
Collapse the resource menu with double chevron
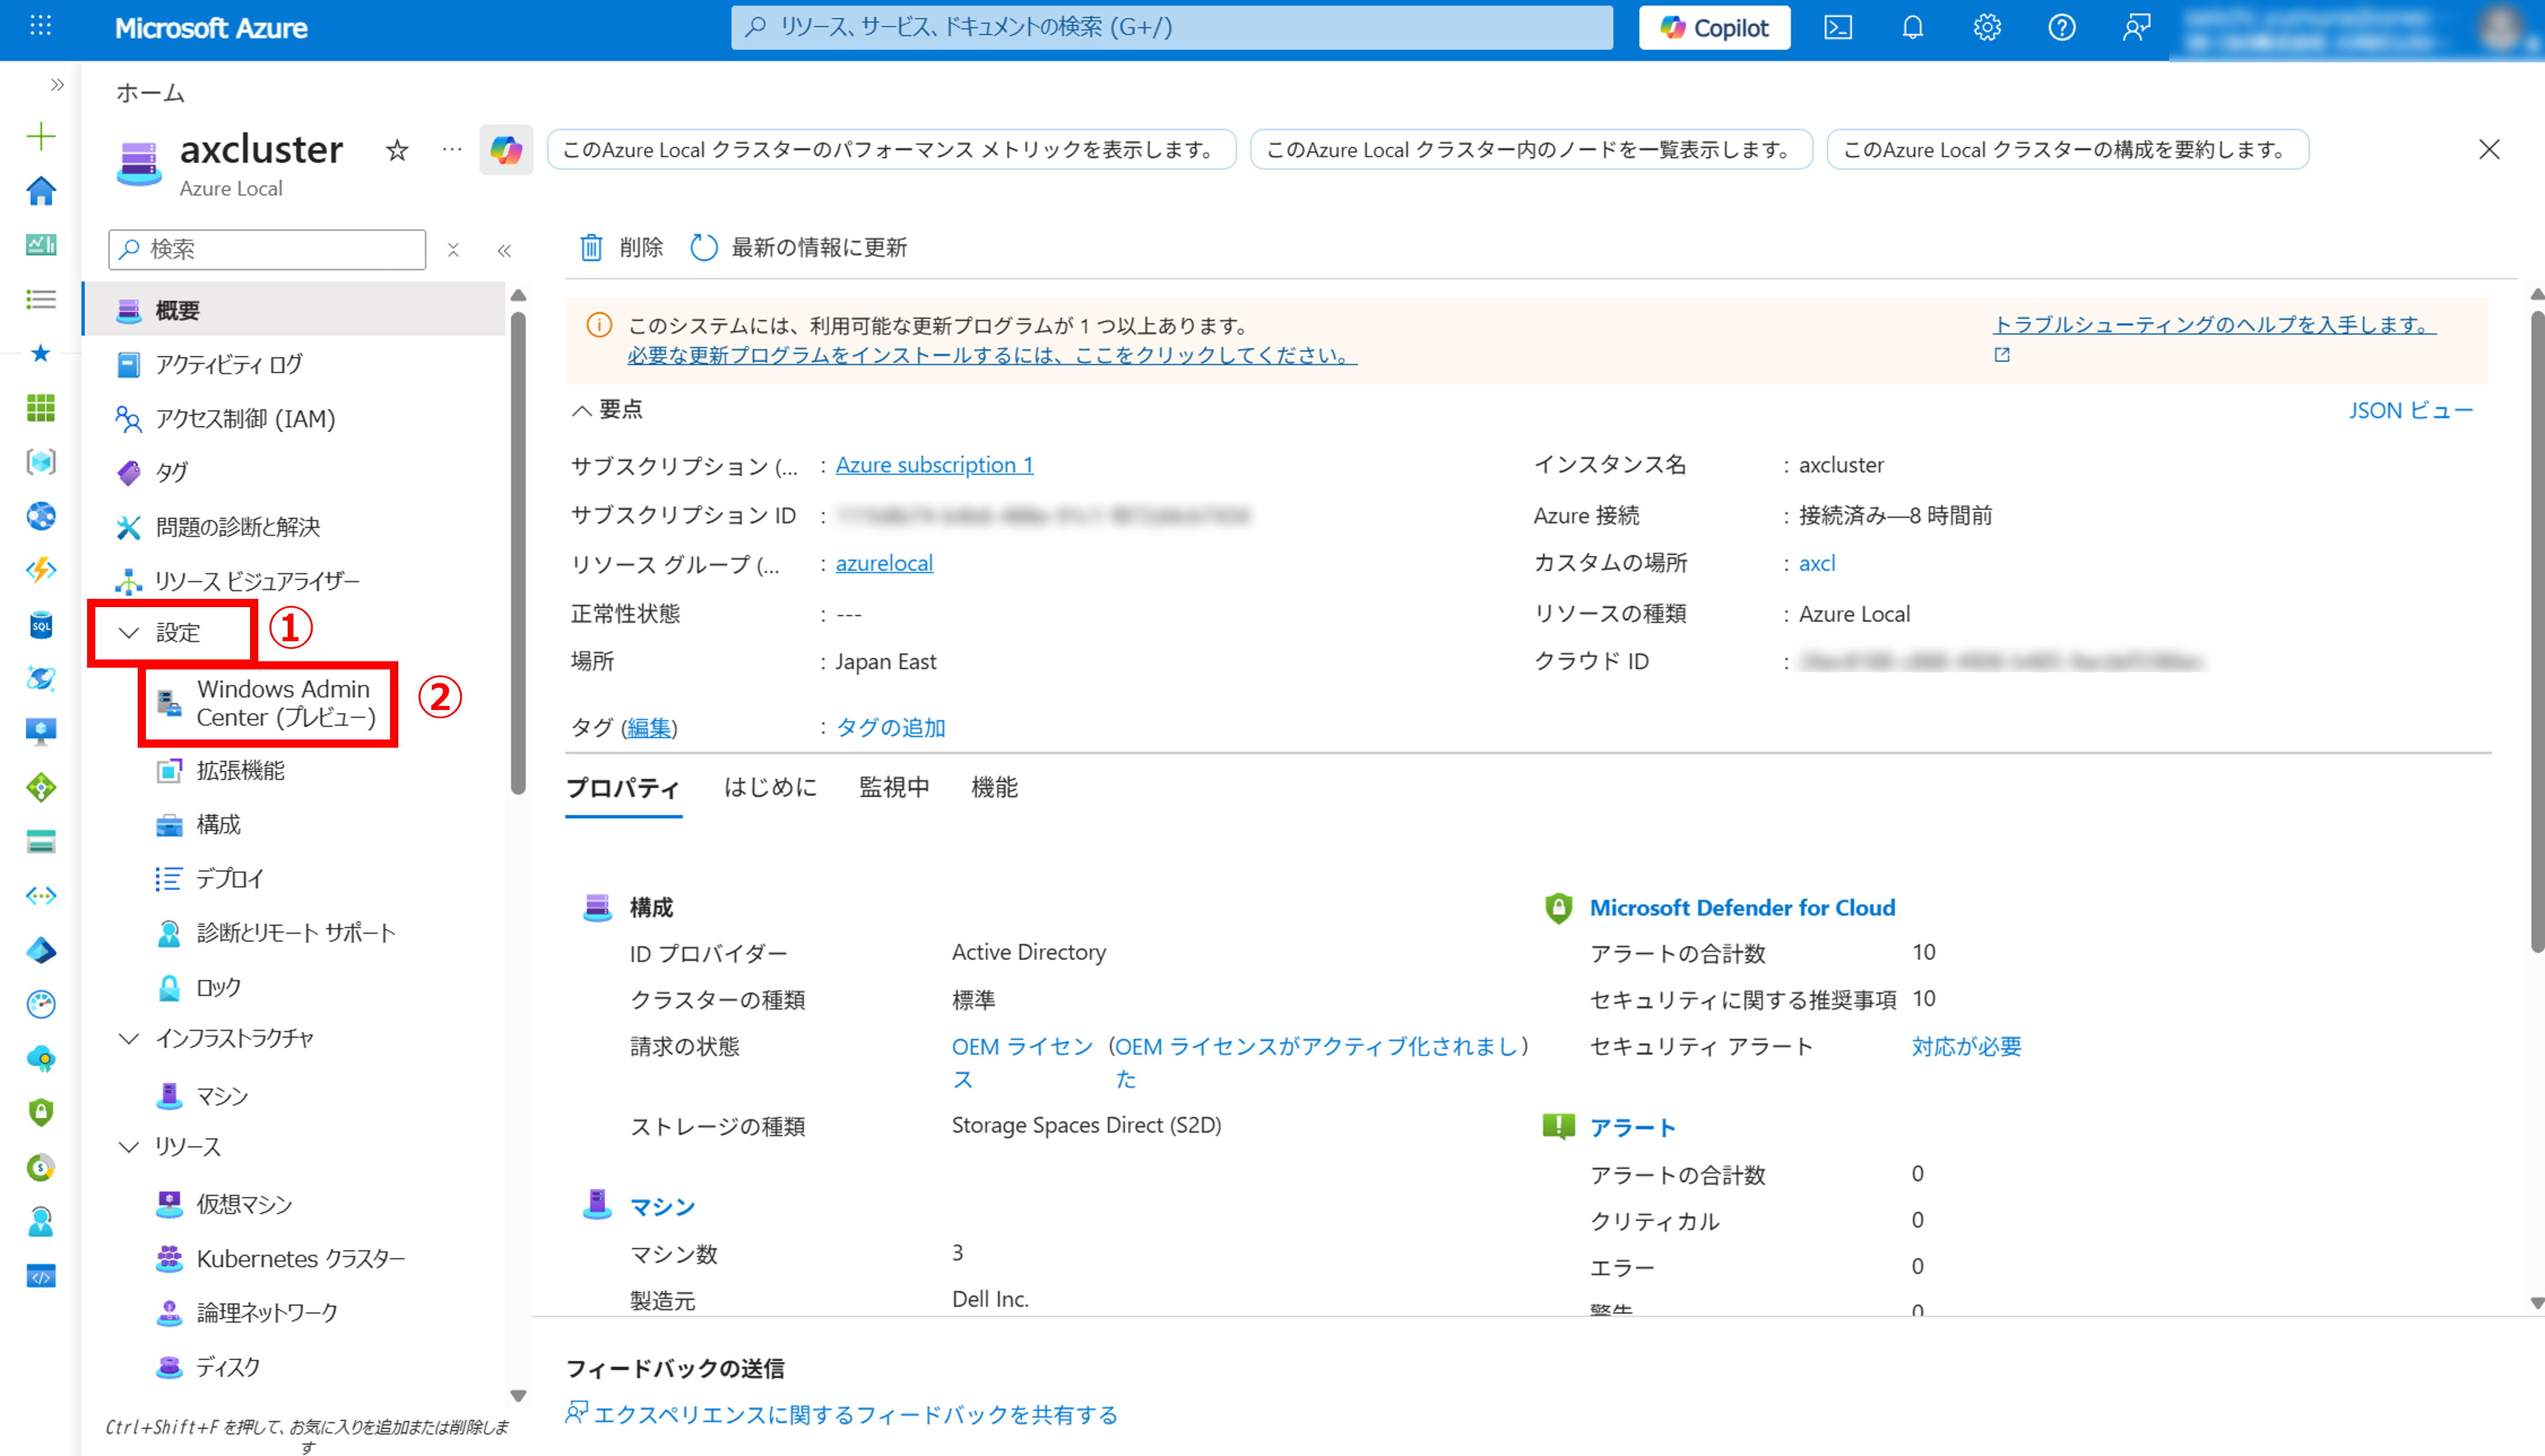point(504,250)
